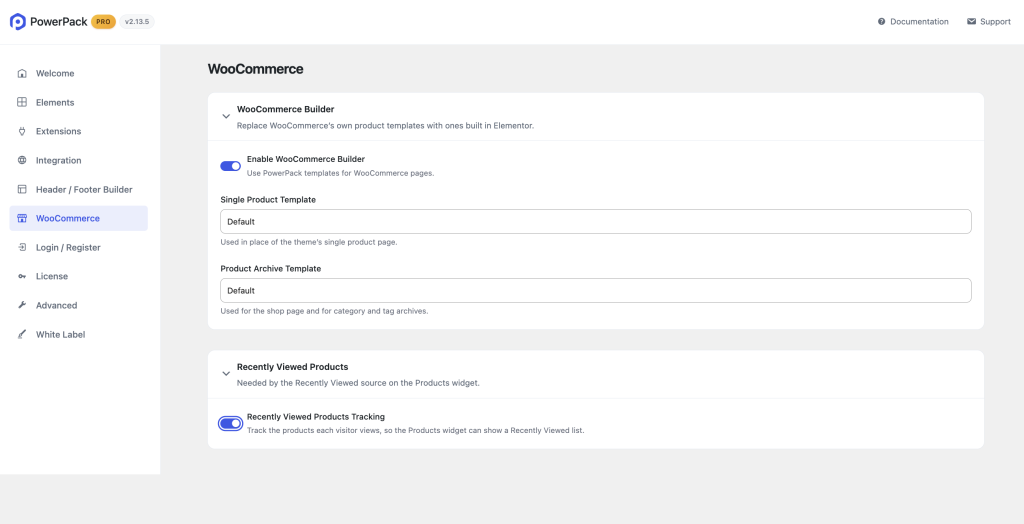Image resolution: width=1024 pixels, height=524 pixels.
Task: Click the Header / Footer Builder layout icon
Action: (22, 189)
